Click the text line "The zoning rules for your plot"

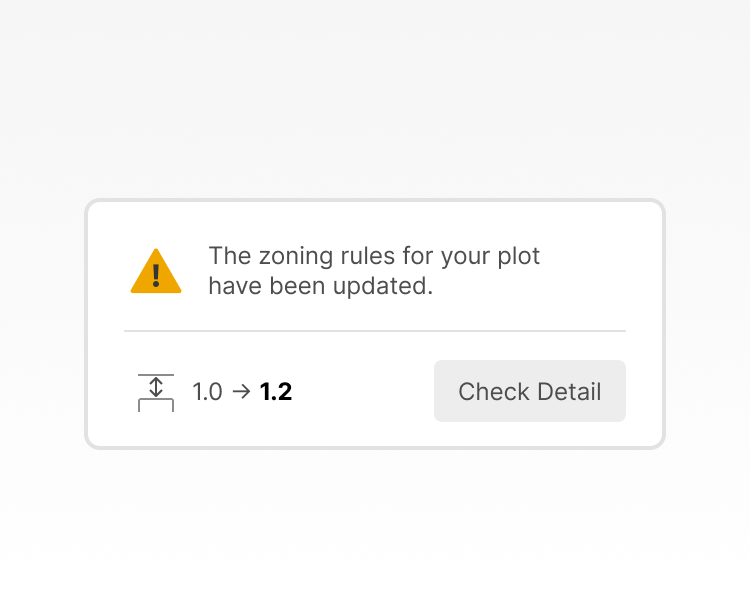(x=374, y=256)
